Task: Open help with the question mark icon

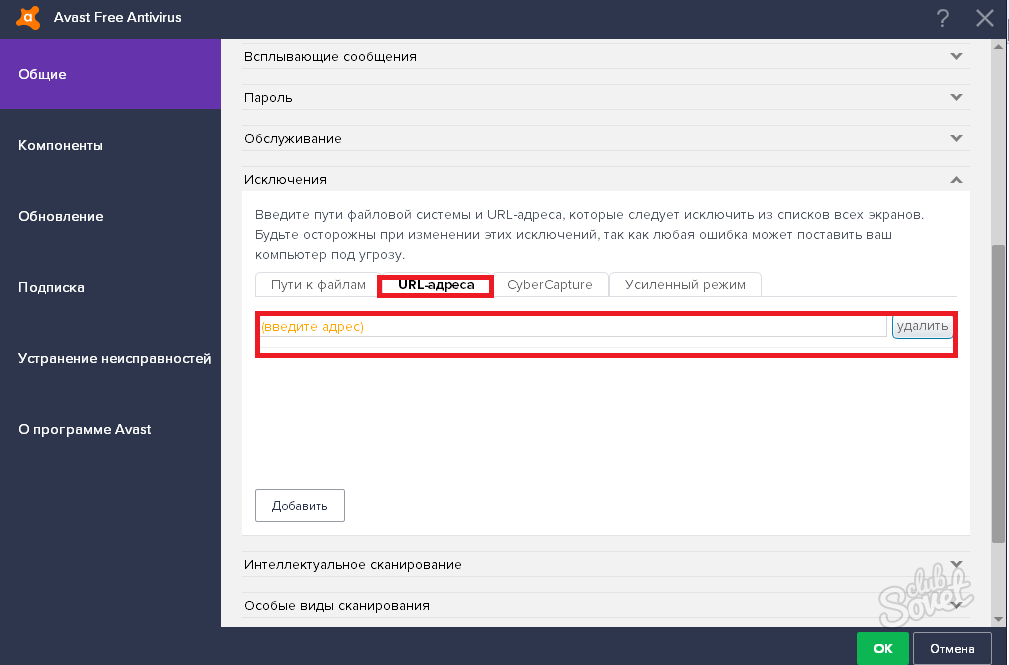Action: pyautogui.click(x=942, y=18)
